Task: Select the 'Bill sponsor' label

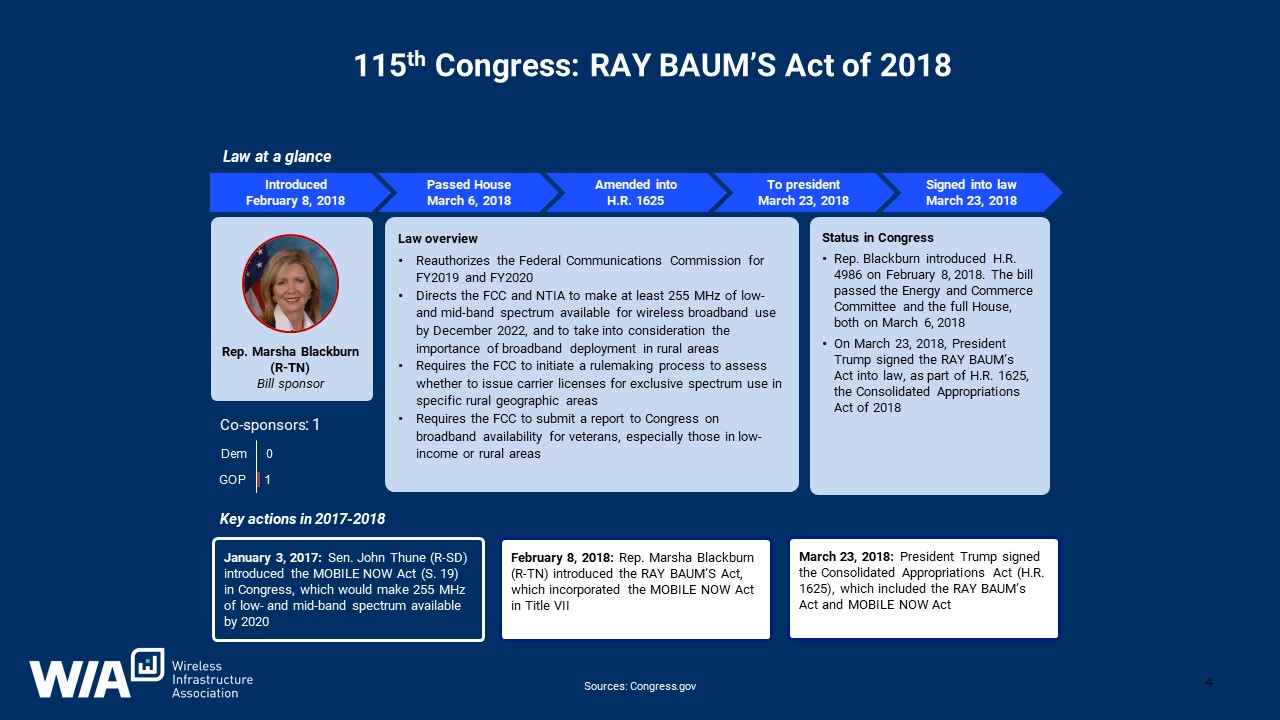Action: click(x=290, y=383)
